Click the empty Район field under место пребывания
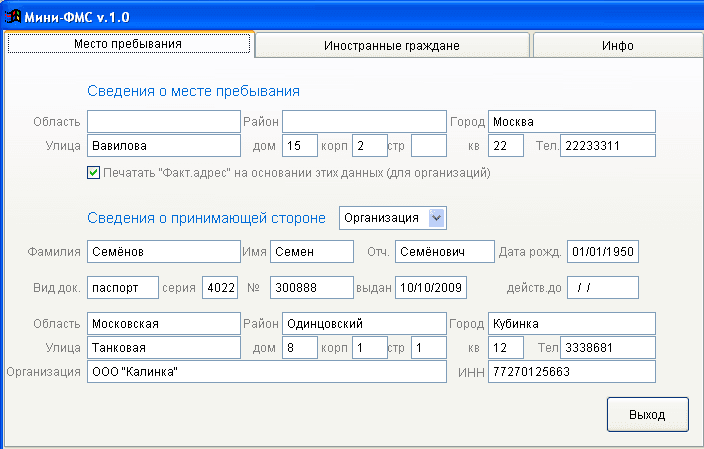 coord(364,122)
